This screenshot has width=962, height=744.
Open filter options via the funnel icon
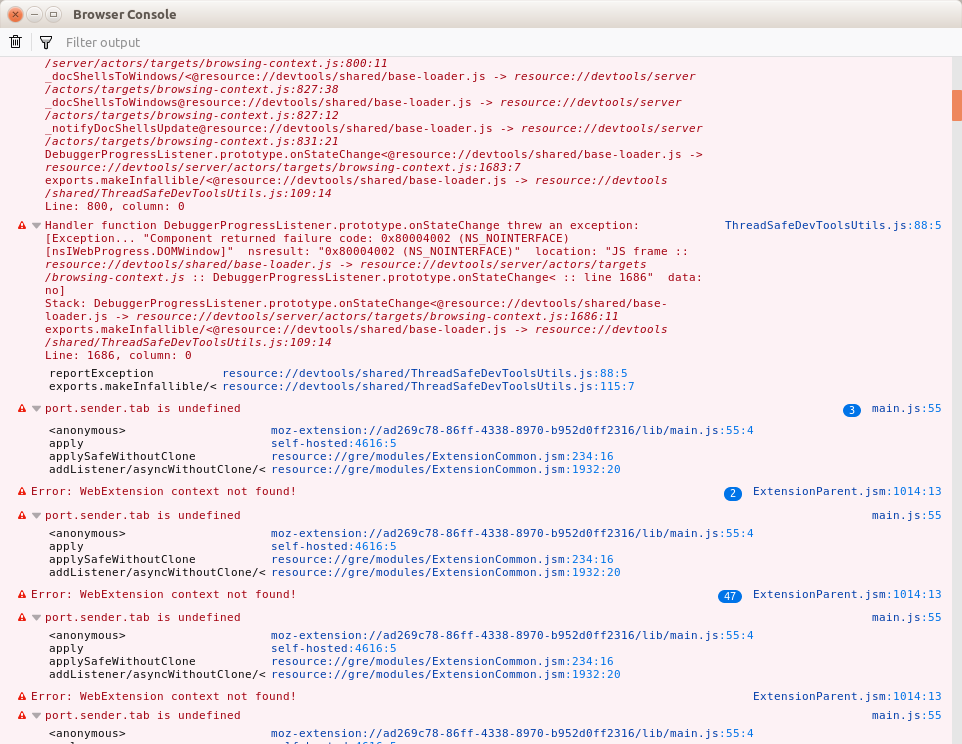click(46, 42)
